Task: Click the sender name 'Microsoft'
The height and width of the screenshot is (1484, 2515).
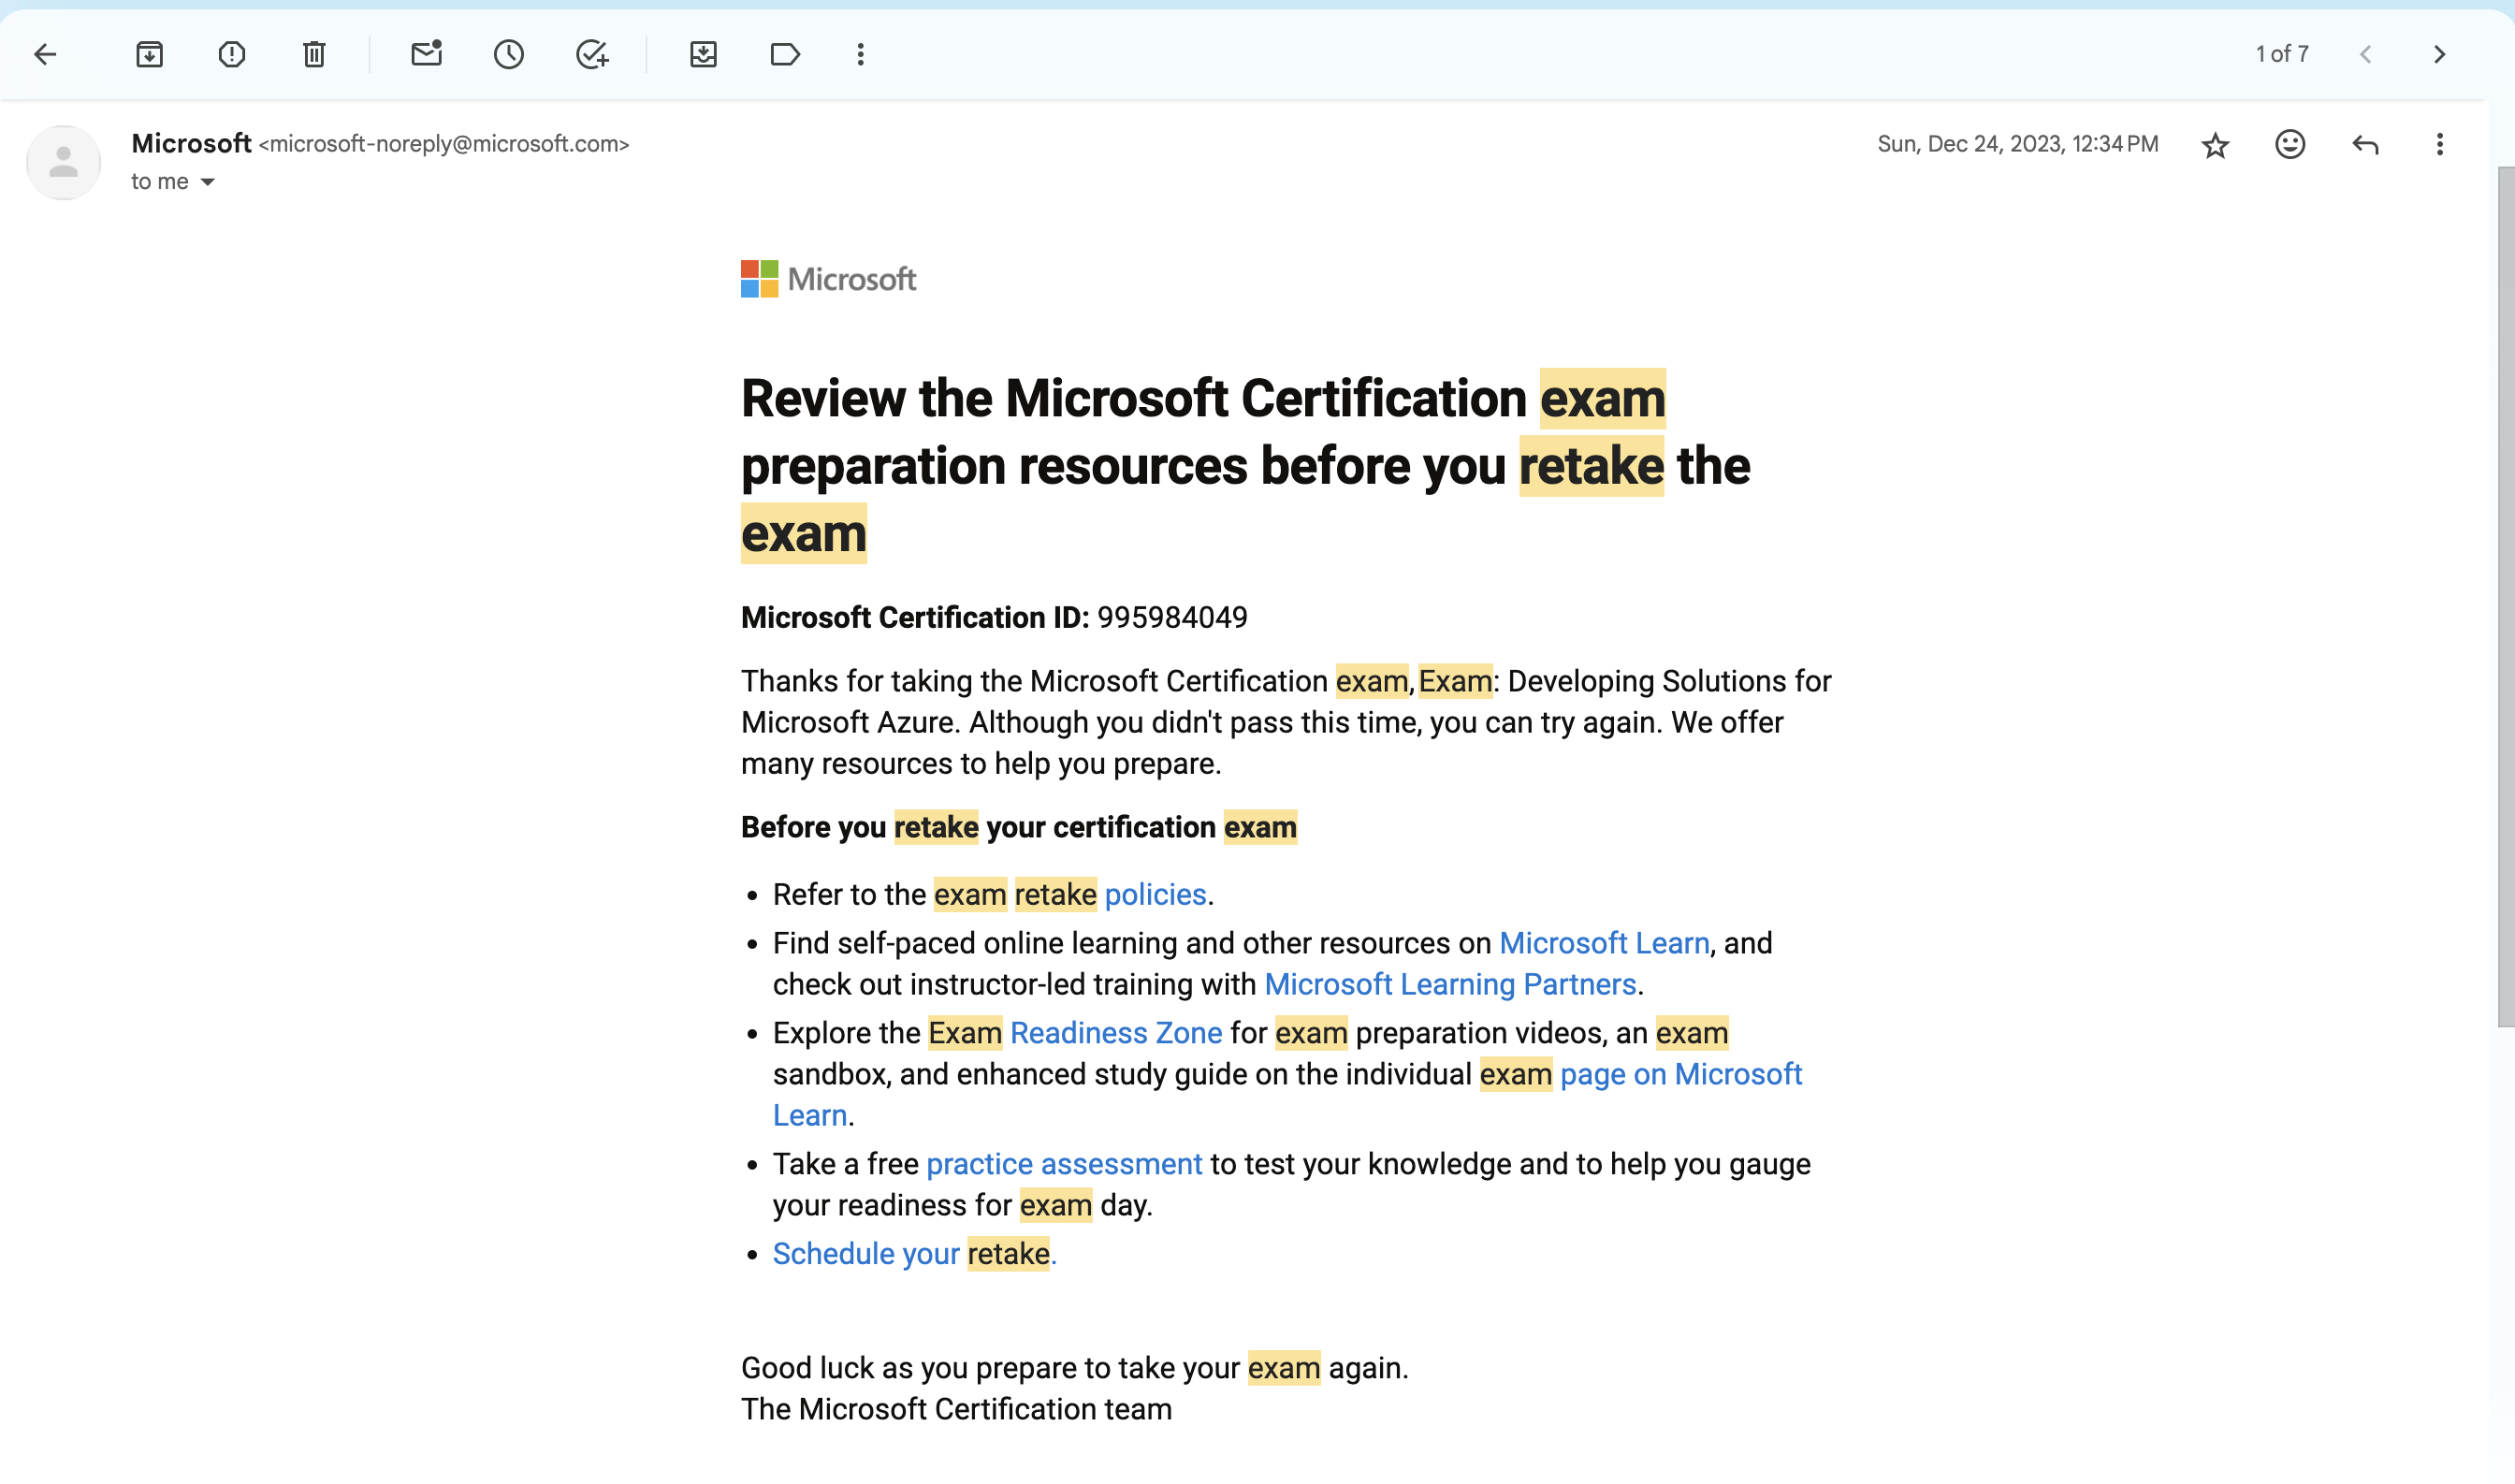Action: click(x=191, y=143)
